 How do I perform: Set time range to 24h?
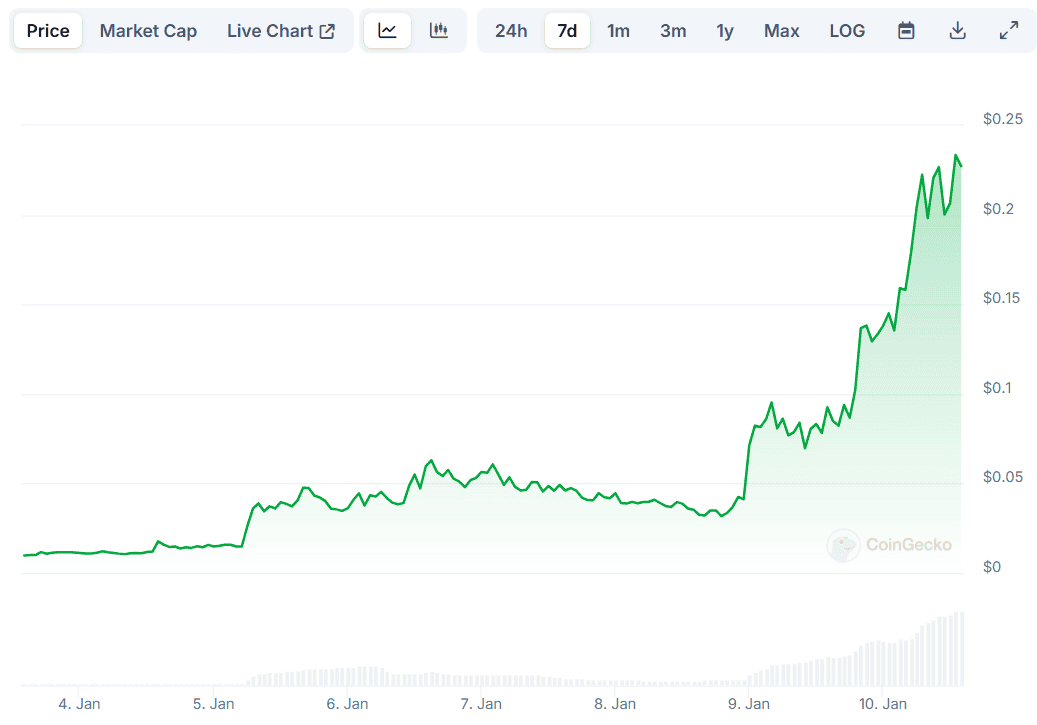pyautogui.click(x=511, y=31)
